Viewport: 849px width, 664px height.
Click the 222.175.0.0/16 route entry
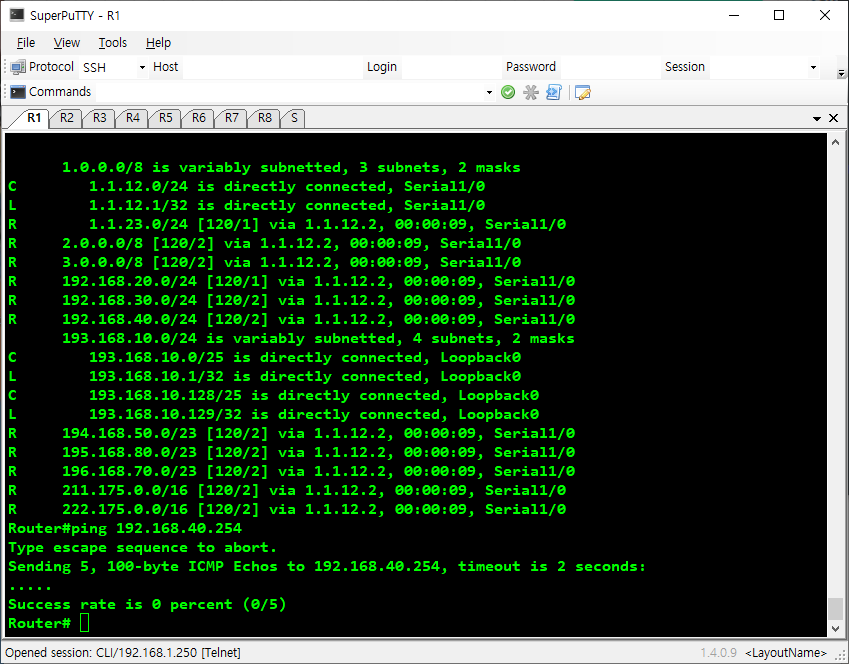pyautogui.click(x=287, y=510)
